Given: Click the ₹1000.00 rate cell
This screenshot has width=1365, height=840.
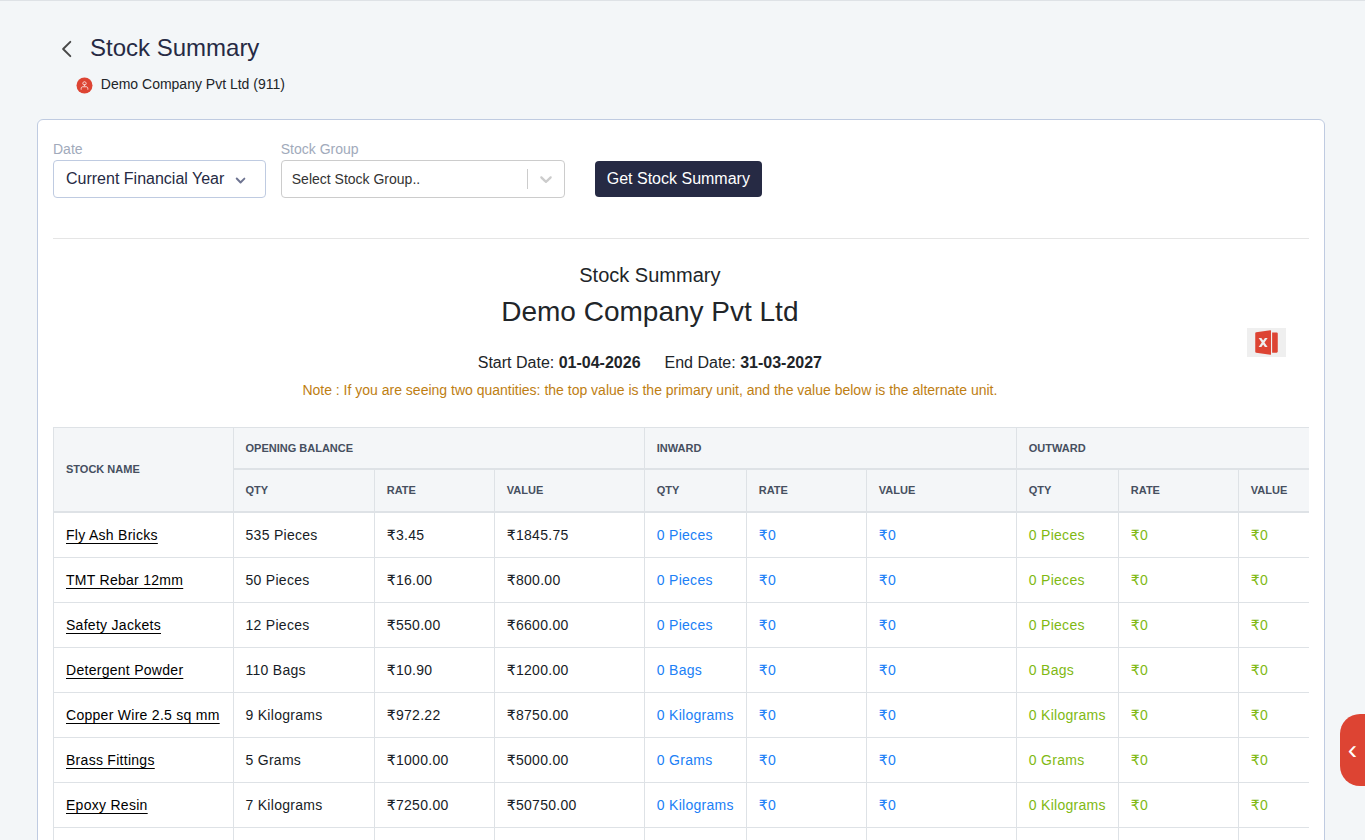Looking at the screenshot, I should click(x=434, y=760).
